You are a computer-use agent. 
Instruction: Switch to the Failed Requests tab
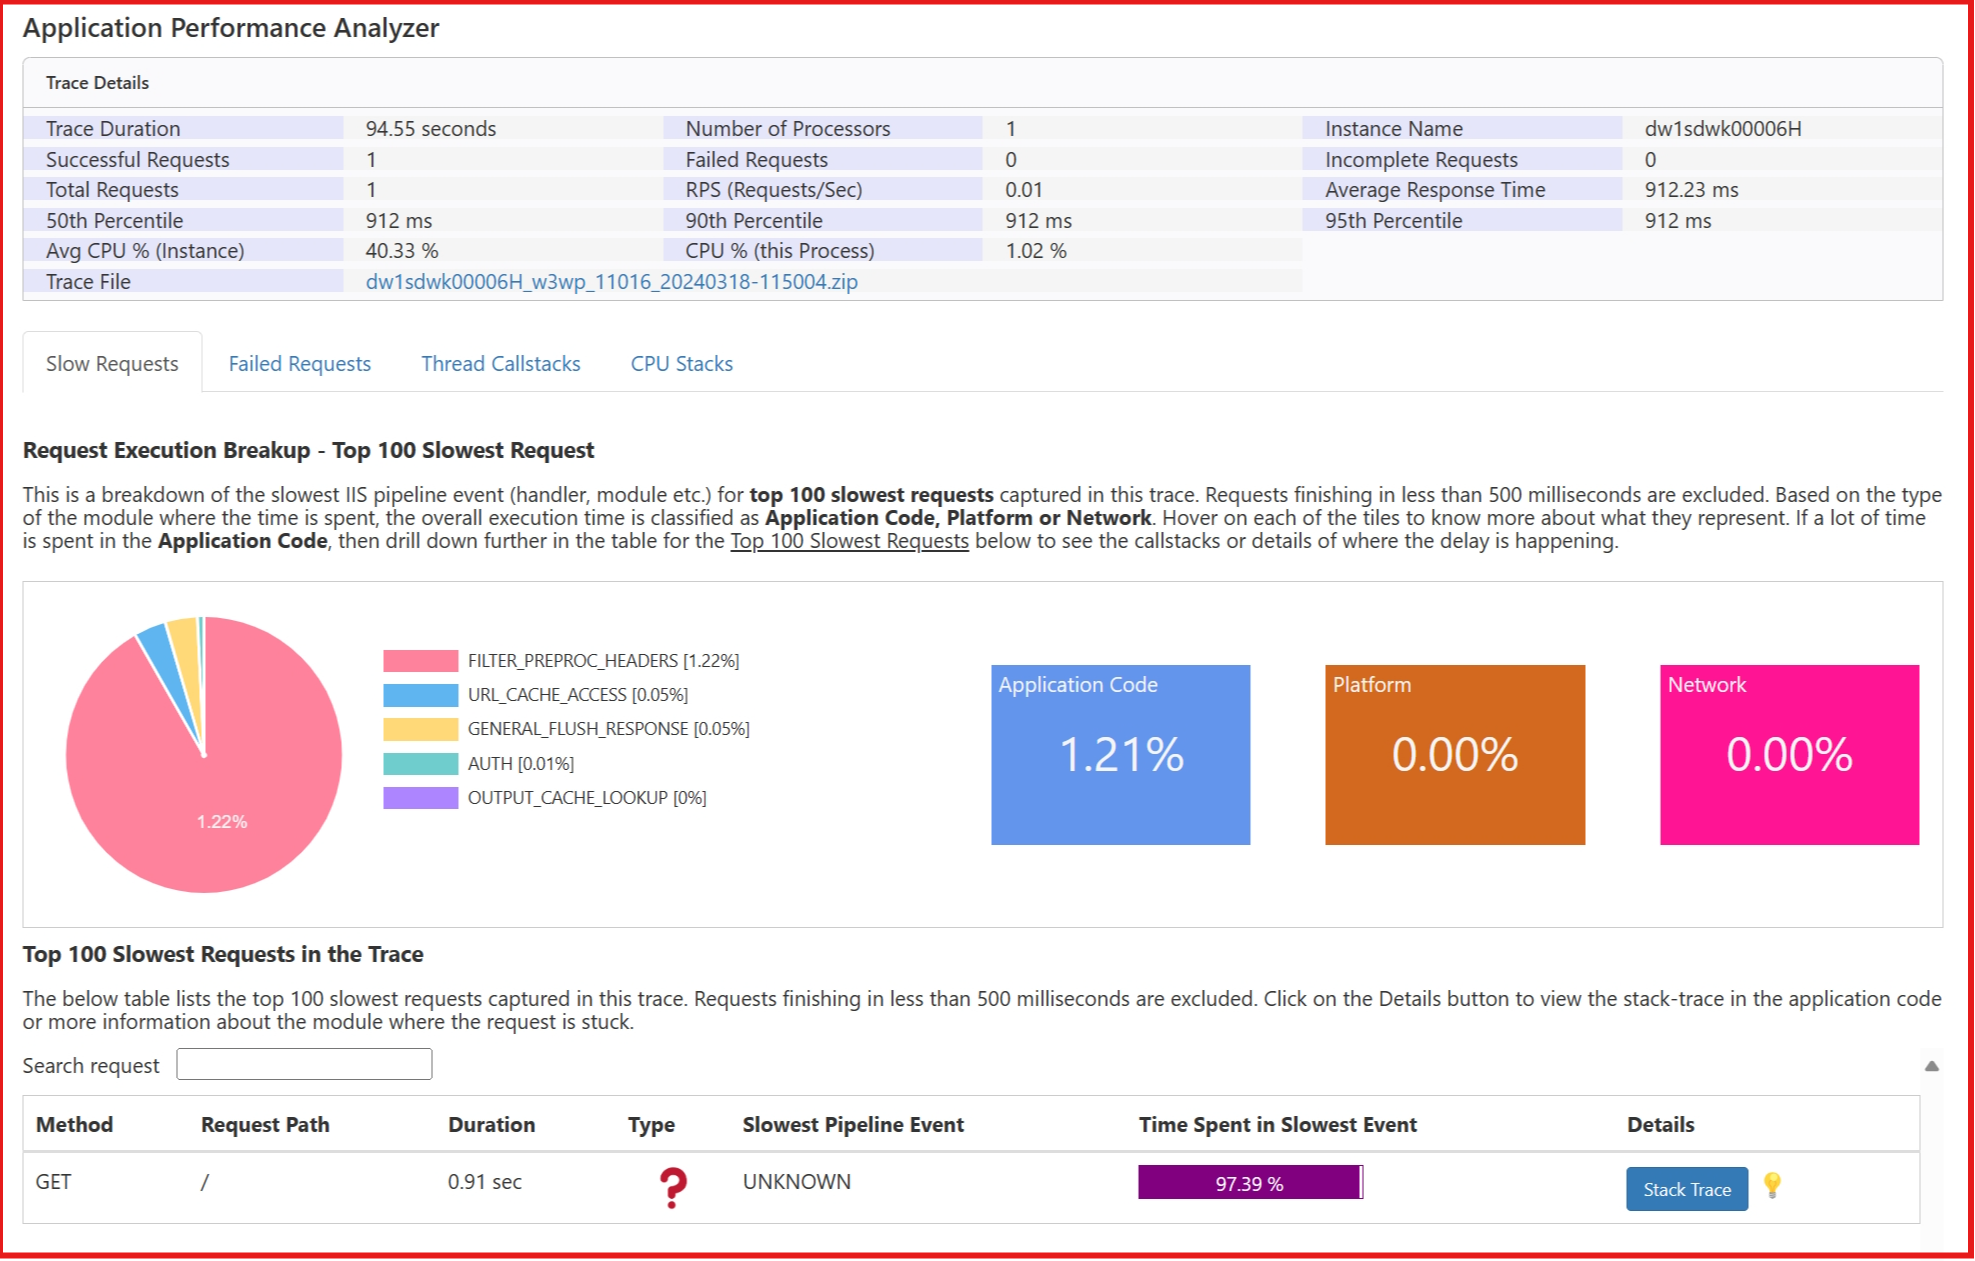(299, 364)
